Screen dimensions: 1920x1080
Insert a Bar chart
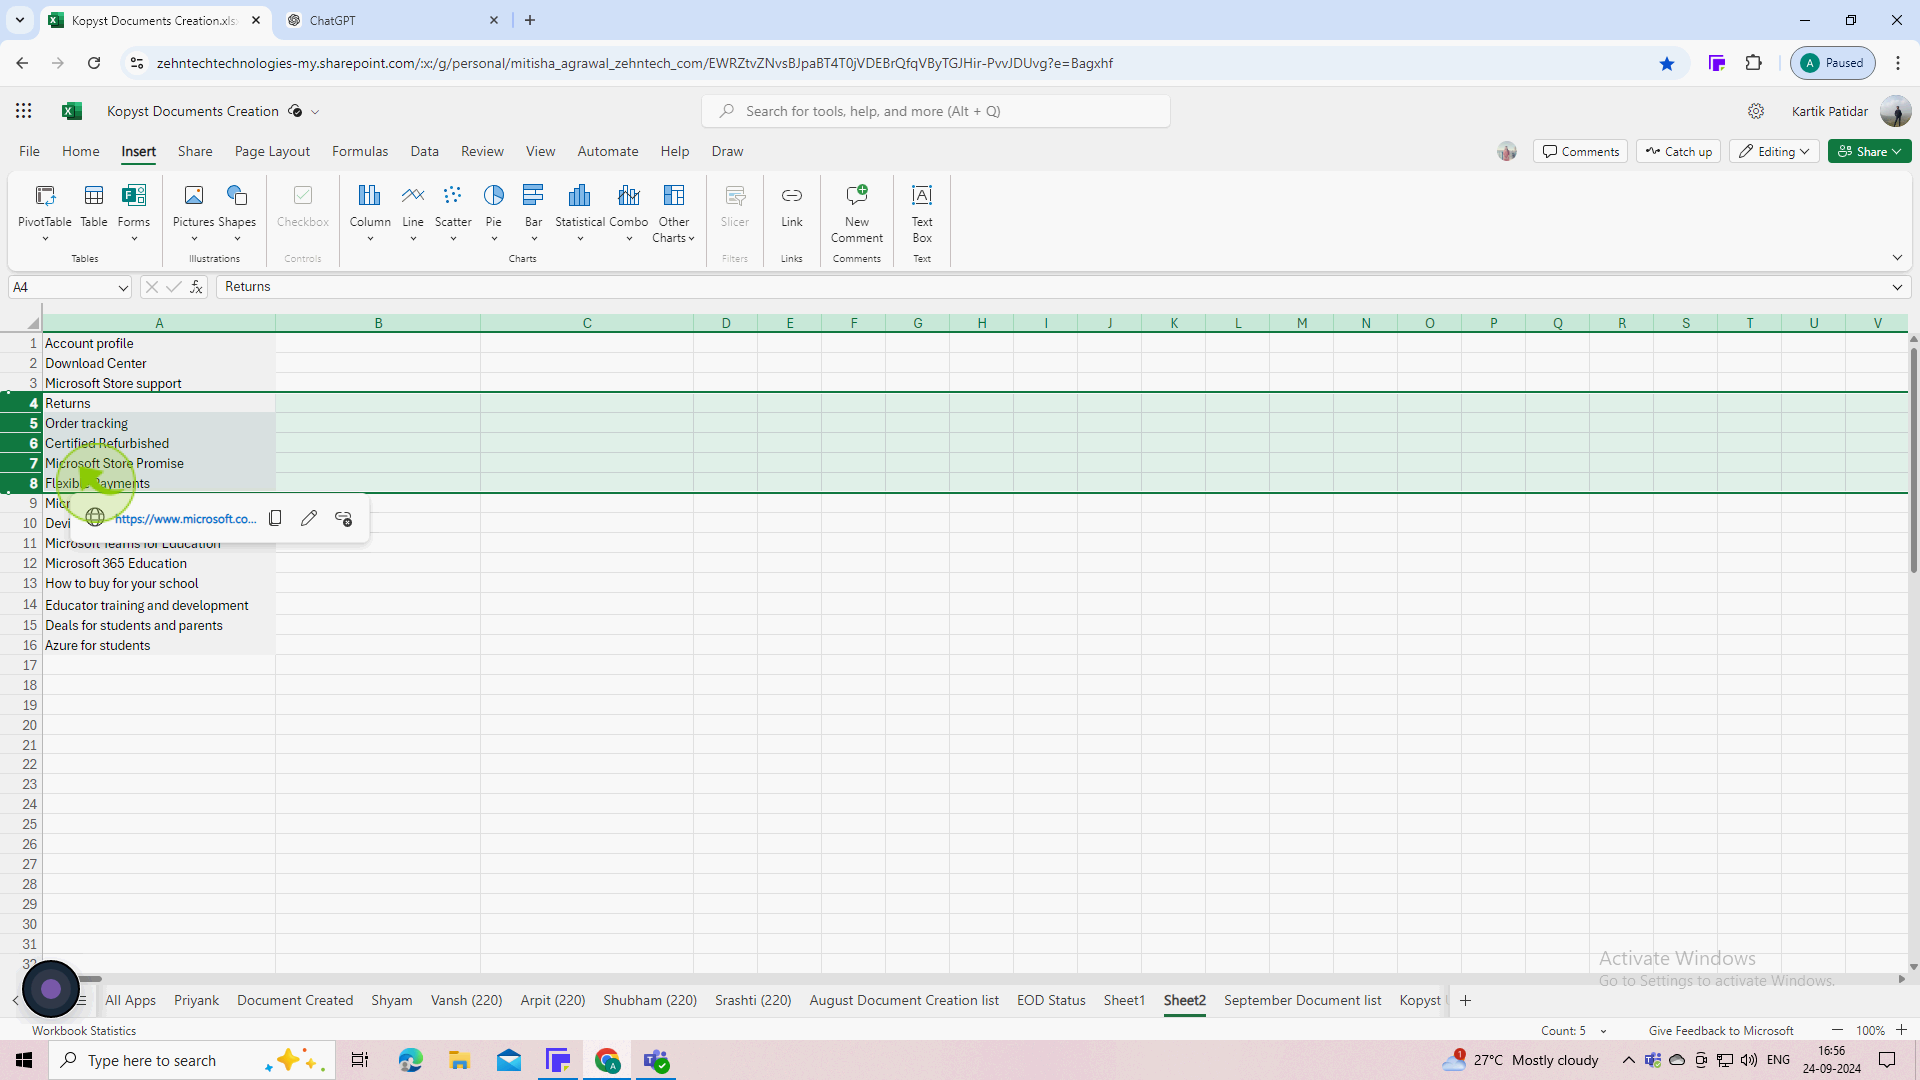tap(534, 212)
